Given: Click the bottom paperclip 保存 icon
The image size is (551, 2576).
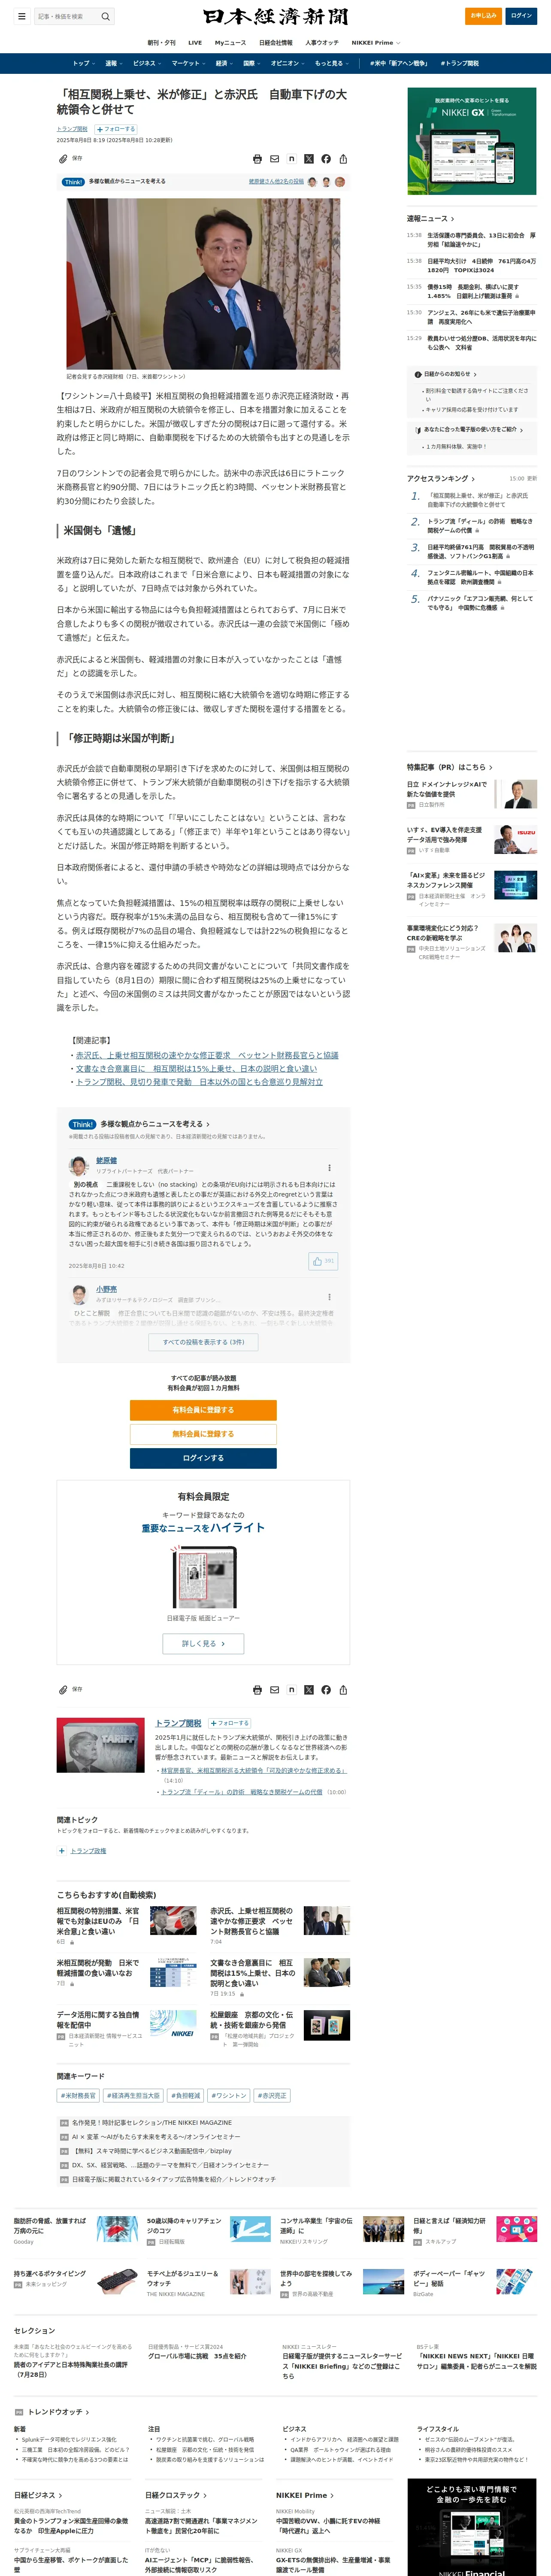Looking at the screenshot, I should [63, 1689].
